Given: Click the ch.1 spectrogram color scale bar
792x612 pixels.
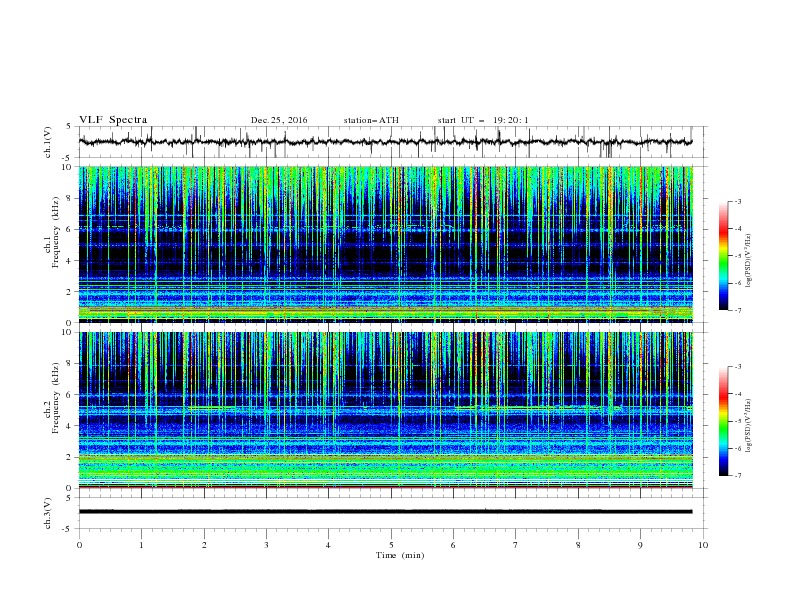Looking at the screenshot, I should [x=723, y=255].
